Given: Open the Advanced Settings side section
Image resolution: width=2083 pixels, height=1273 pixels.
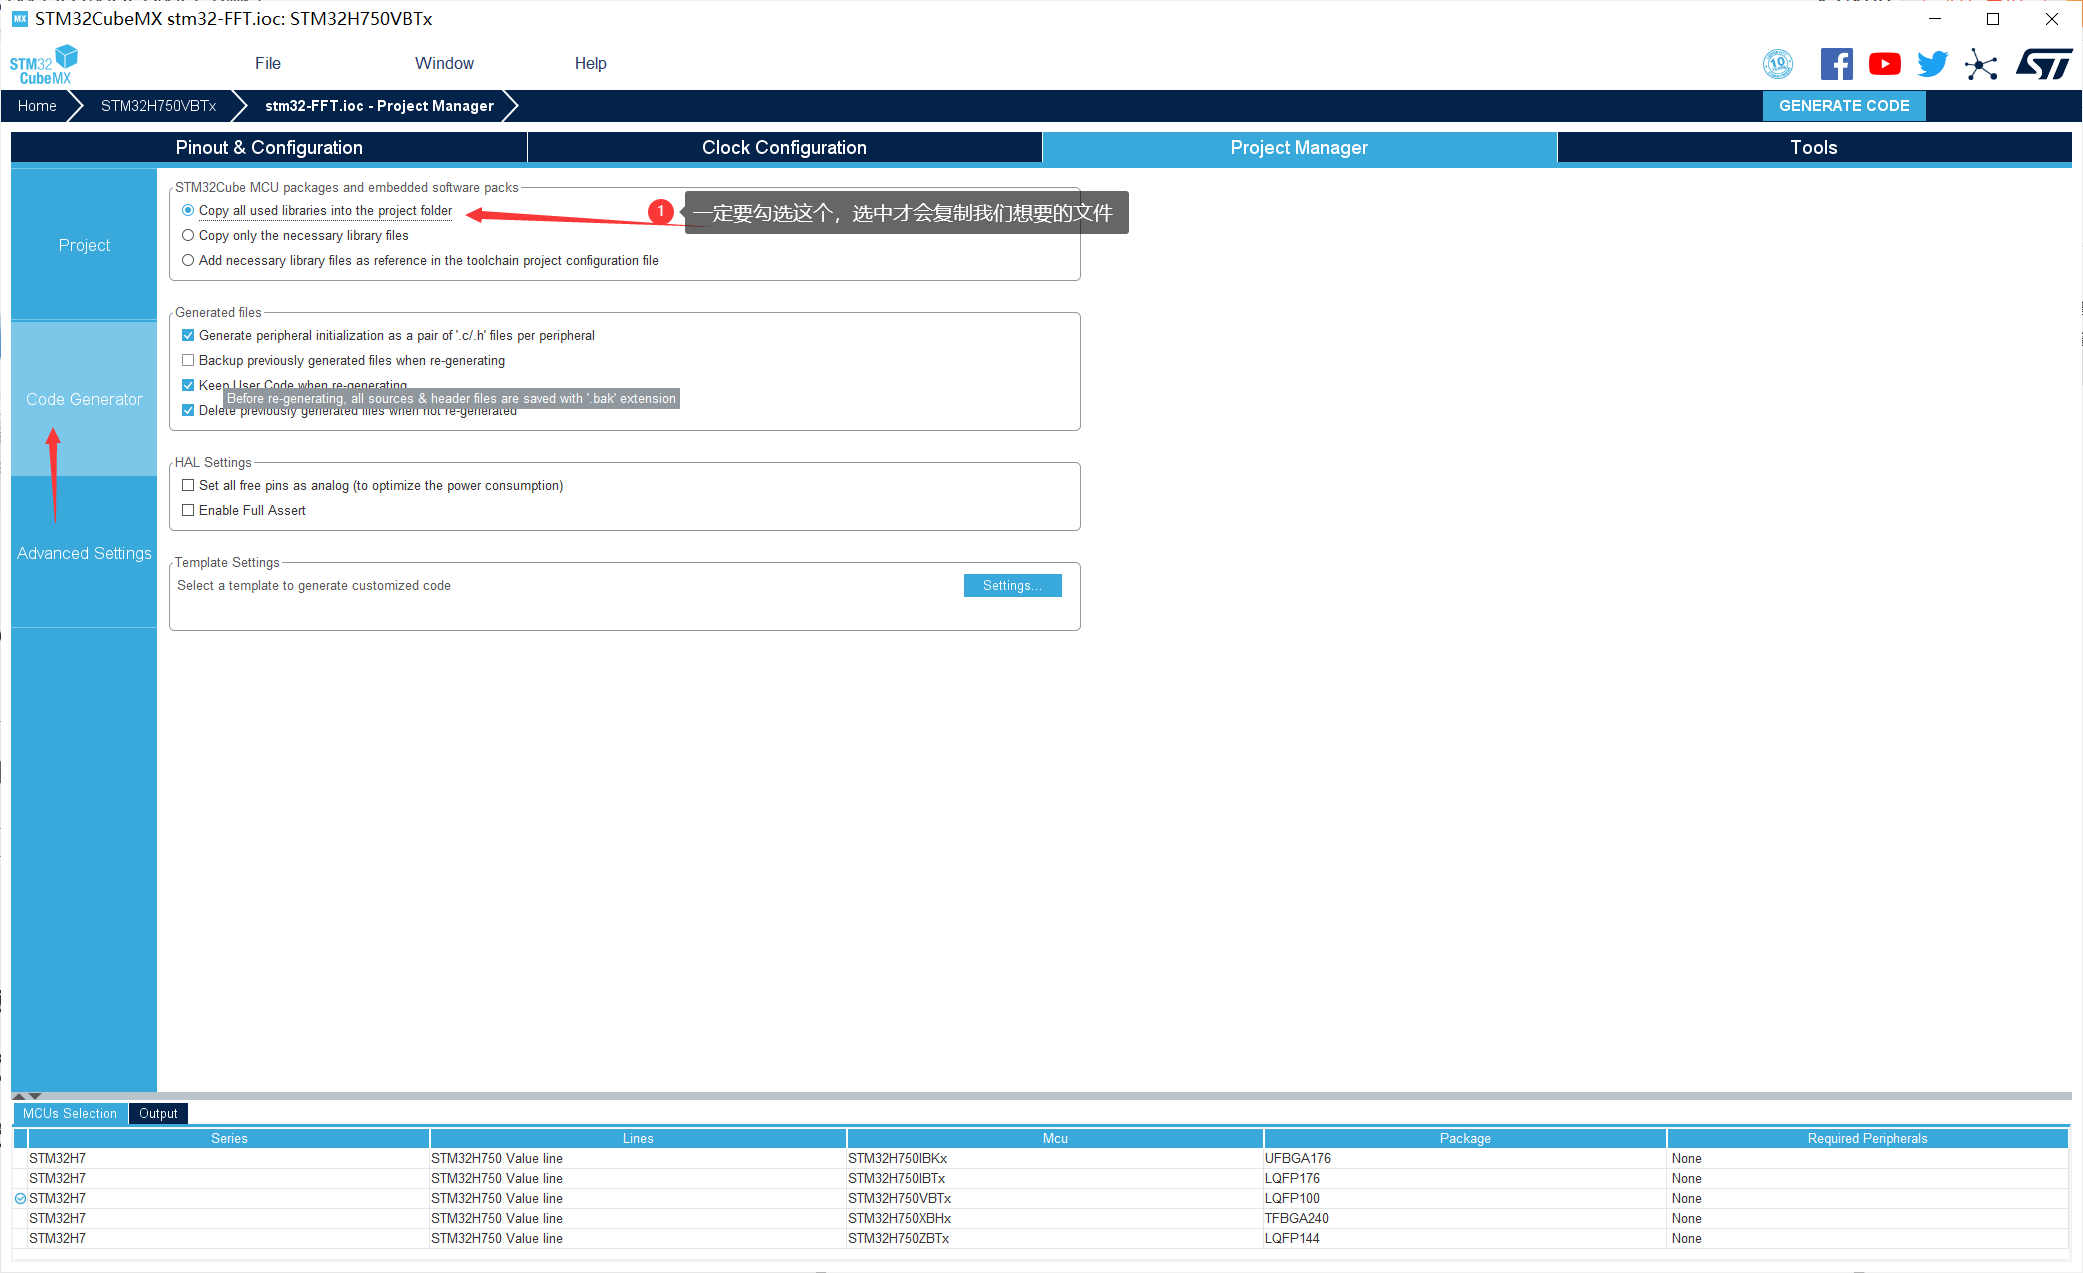Looking at the screenshot, I should [84, 553].
